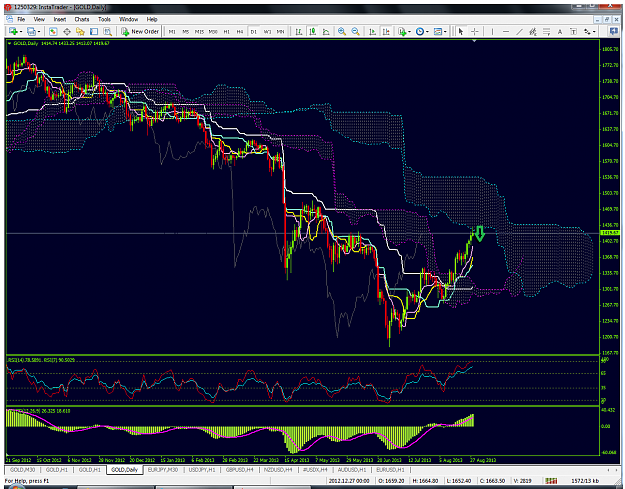Viewport: 625px width, 489px height.
Task: Click the New Order button
Action: [x=140, y=31]
